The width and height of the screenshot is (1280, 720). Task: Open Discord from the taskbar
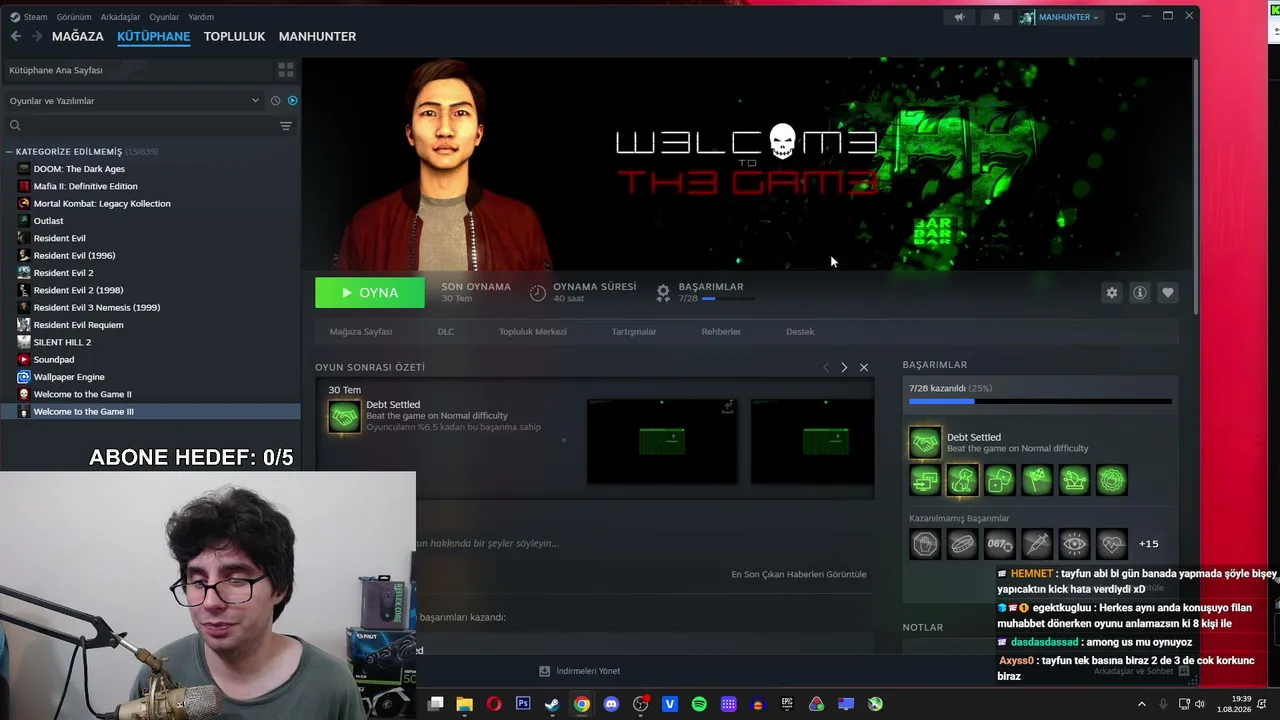611,704
